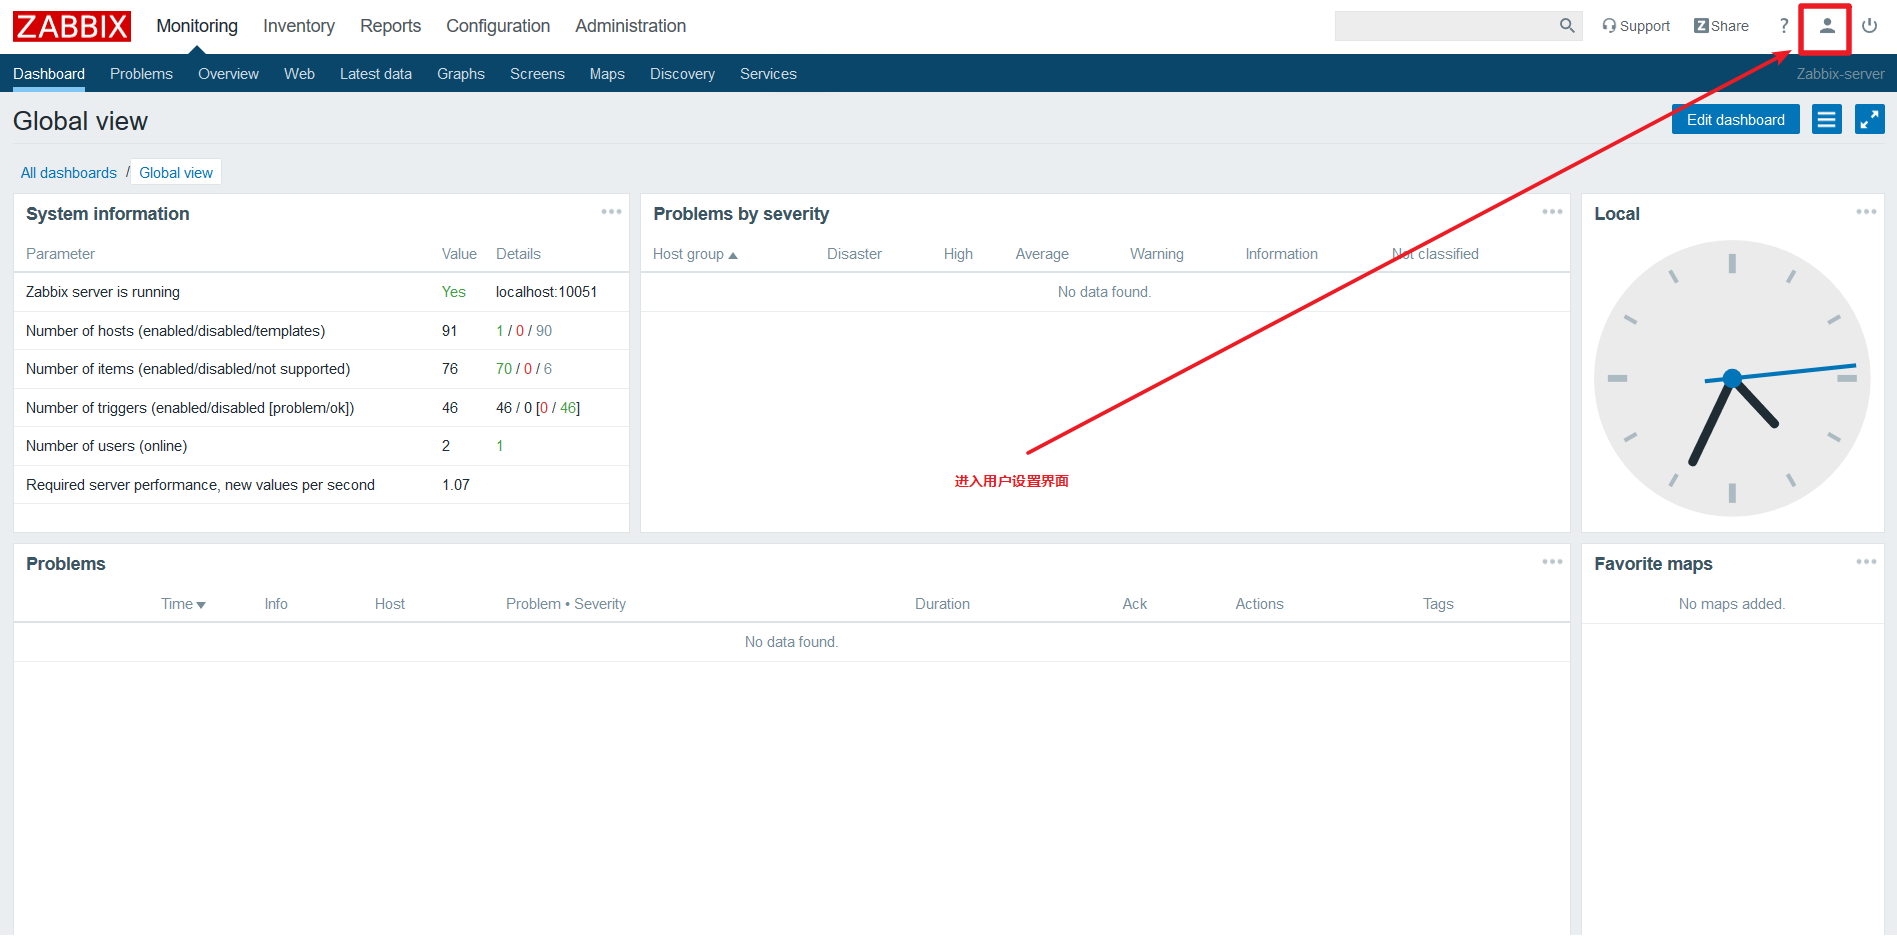
Task: Click 'Number of users (online)' text
Action: (x=107, y=446)
